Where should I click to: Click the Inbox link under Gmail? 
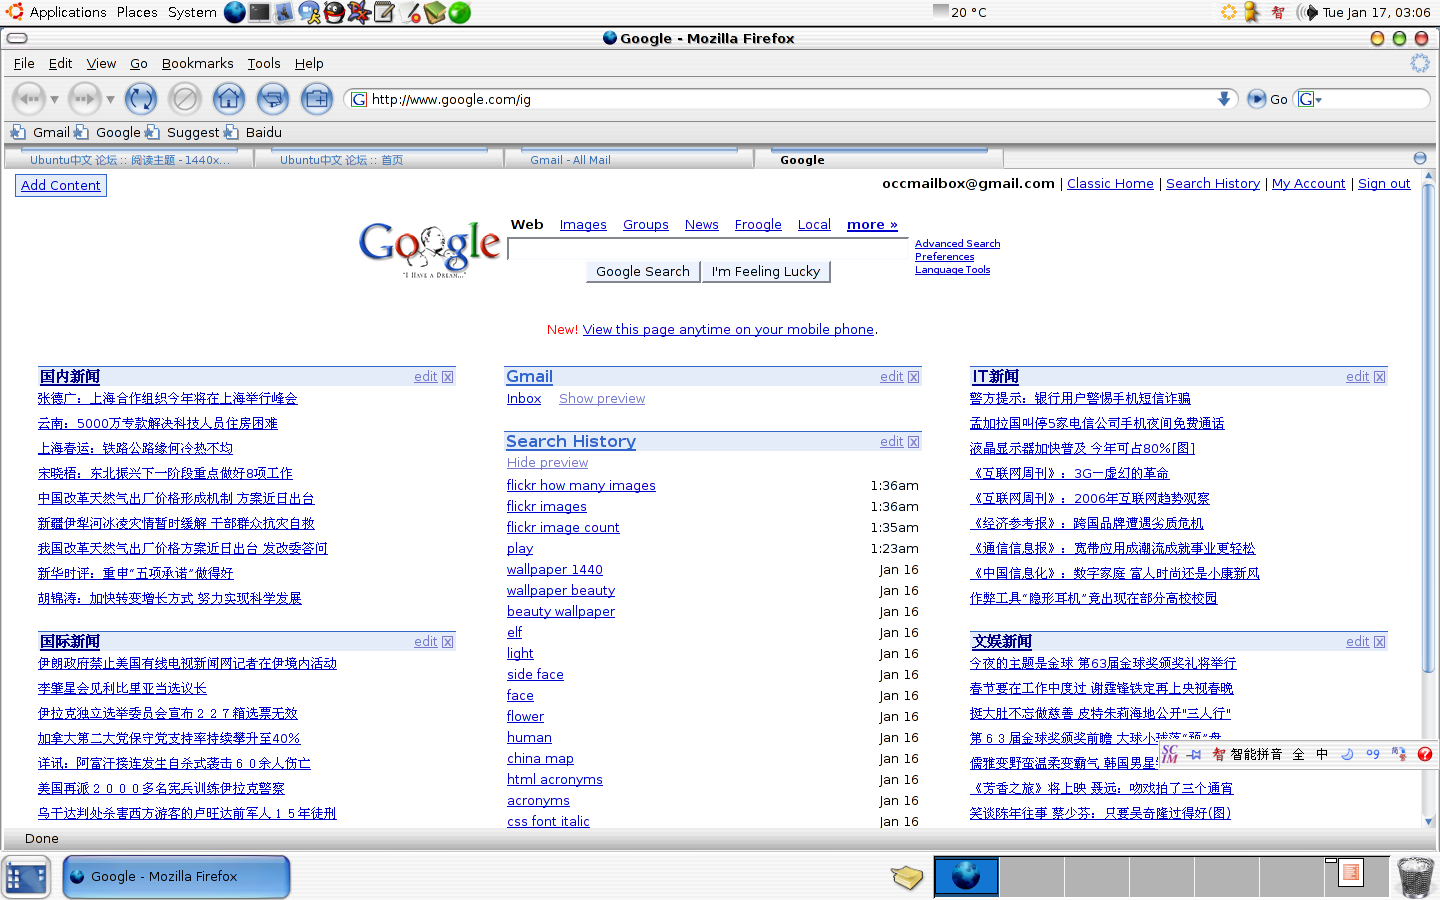(524, 399)
